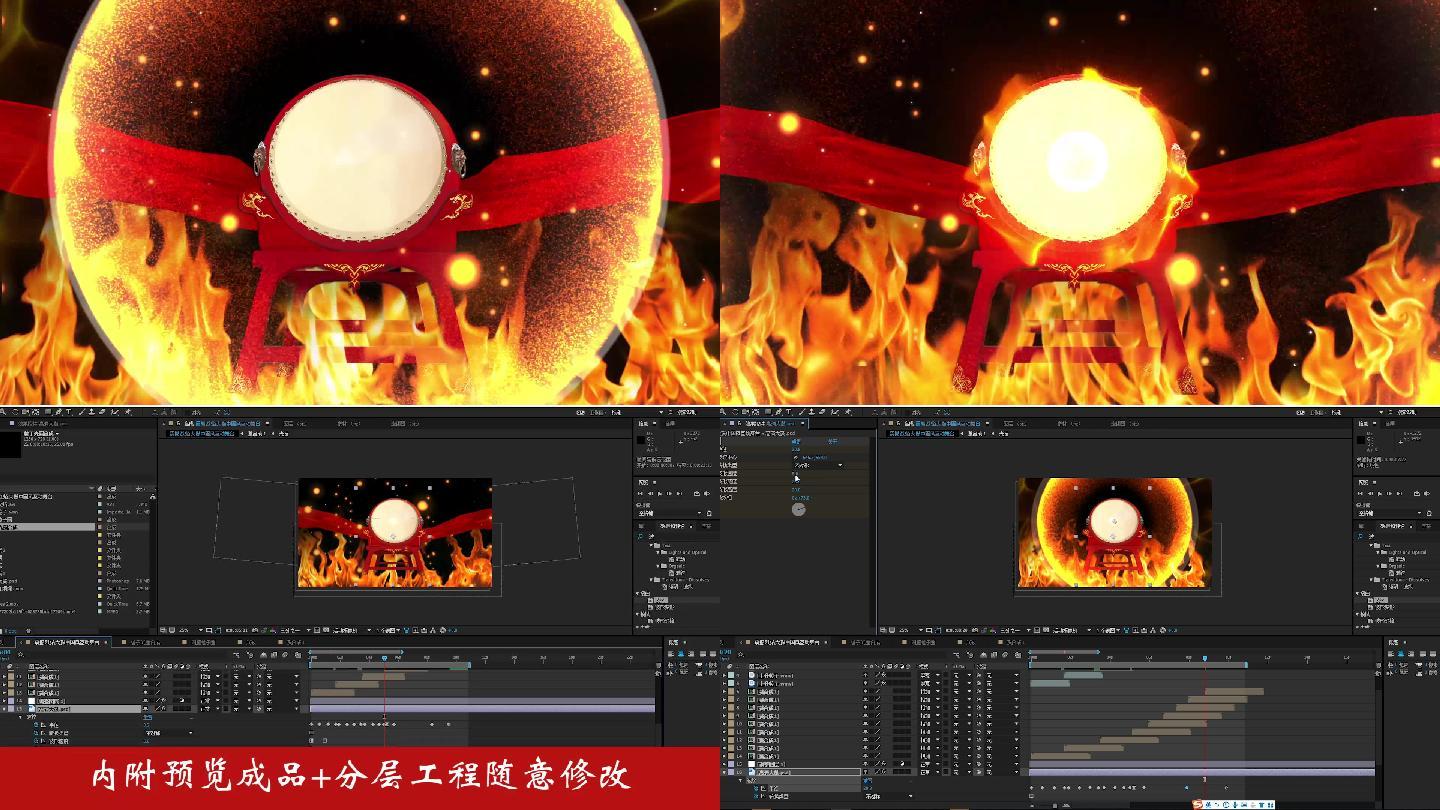Toggle region of interest in left viewer
The width and height of the screenshot is (1440, 810).
click(x=317, y=630)
